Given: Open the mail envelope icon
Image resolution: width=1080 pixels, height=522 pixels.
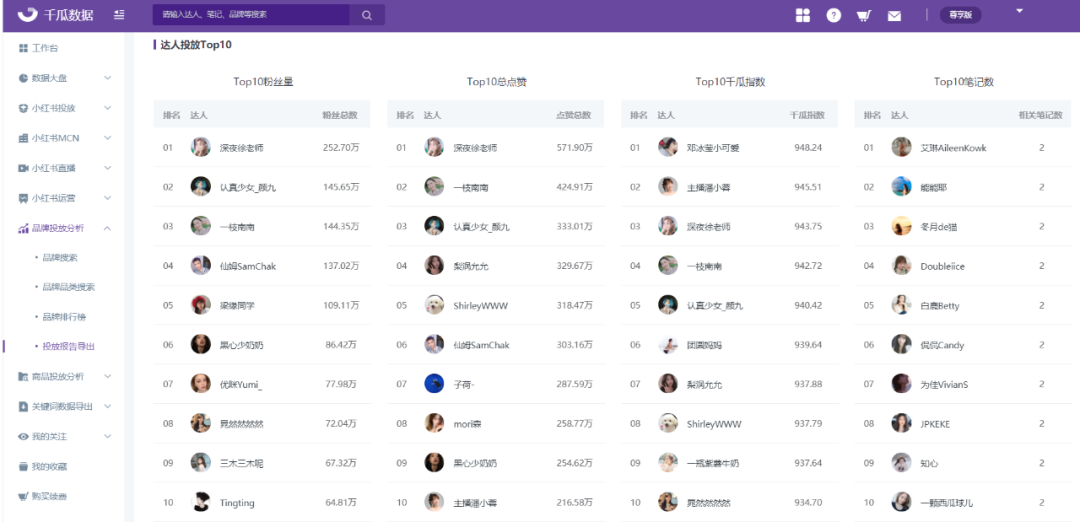Looking at the screenshot, I should click(x=894, y=16).
